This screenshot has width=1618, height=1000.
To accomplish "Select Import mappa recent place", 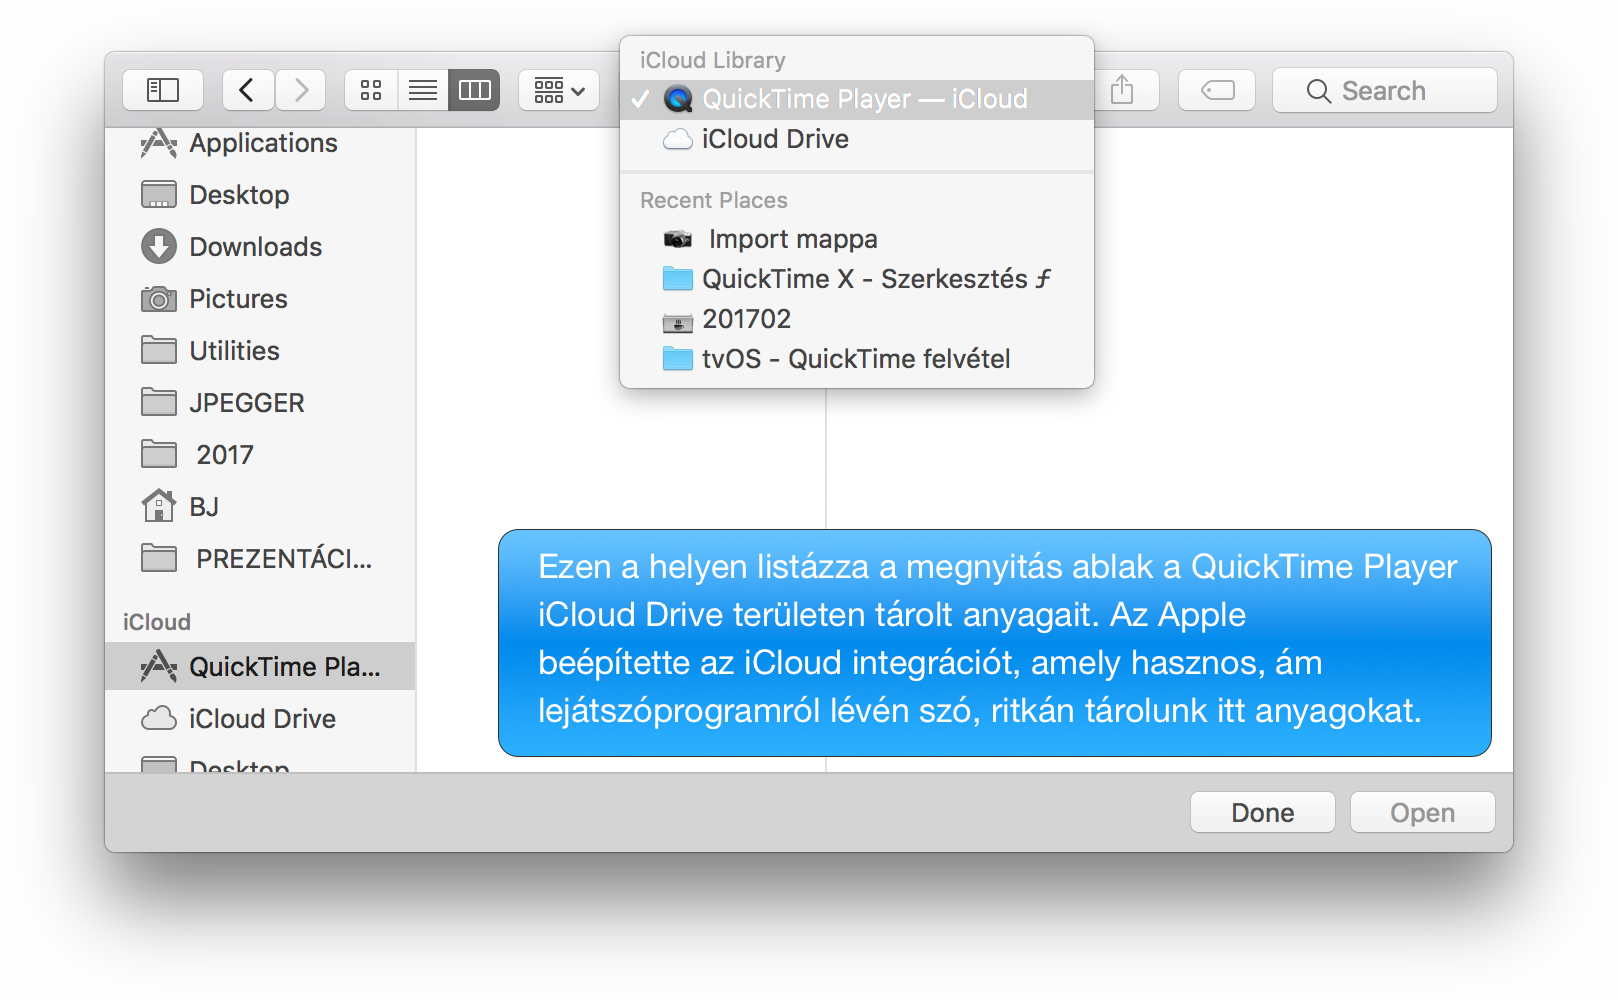I will (x=857, y=239).
